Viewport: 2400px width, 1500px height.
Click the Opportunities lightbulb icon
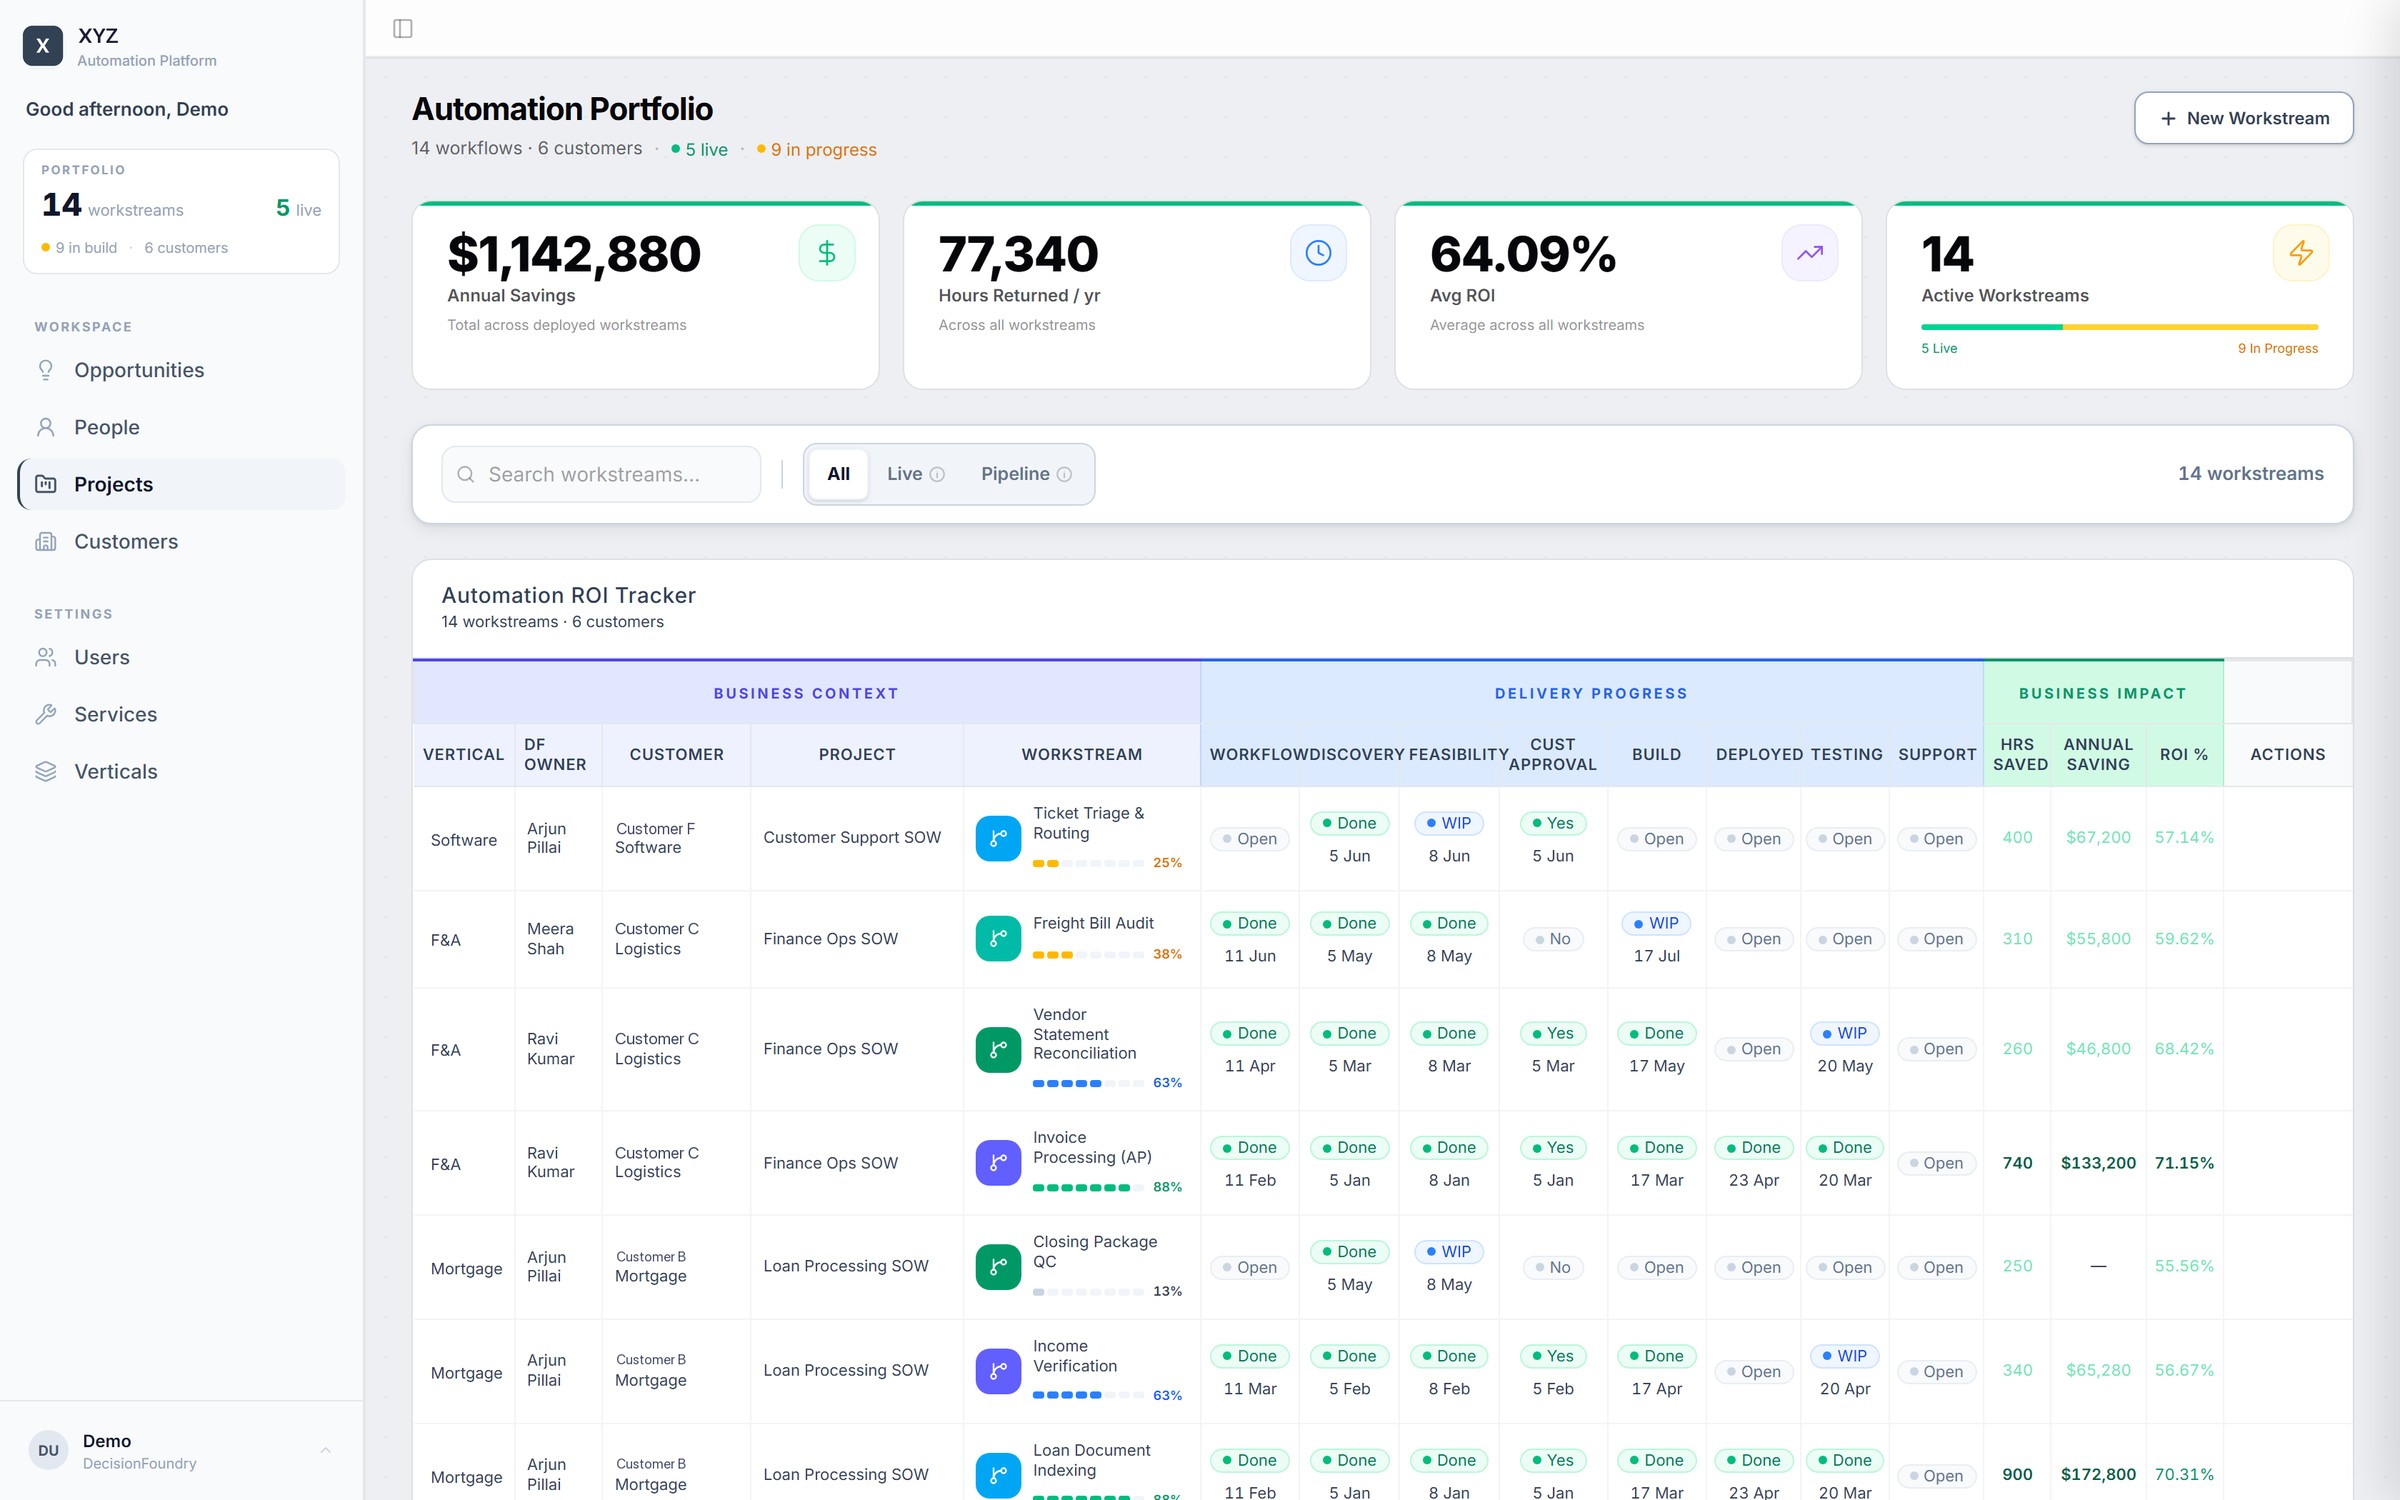coord(46,370)
